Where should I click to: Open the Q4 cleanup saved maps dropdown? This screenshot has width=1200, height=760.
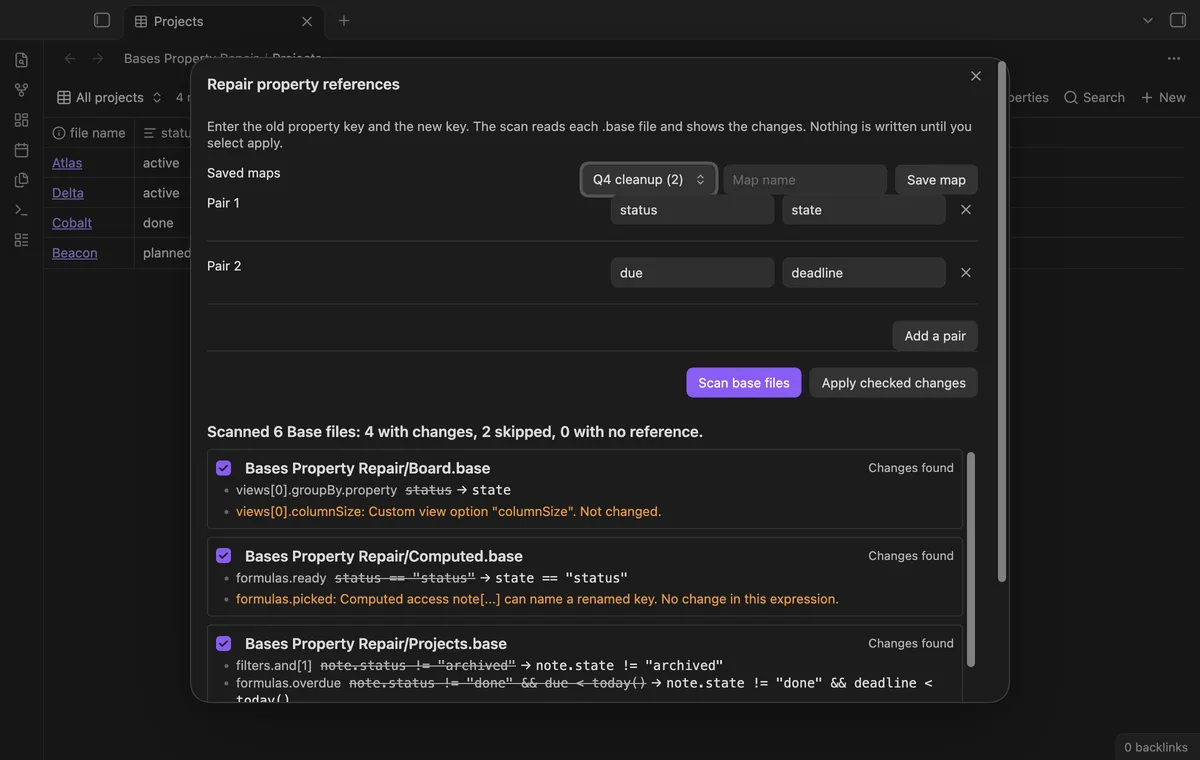[x=649, y=180]
